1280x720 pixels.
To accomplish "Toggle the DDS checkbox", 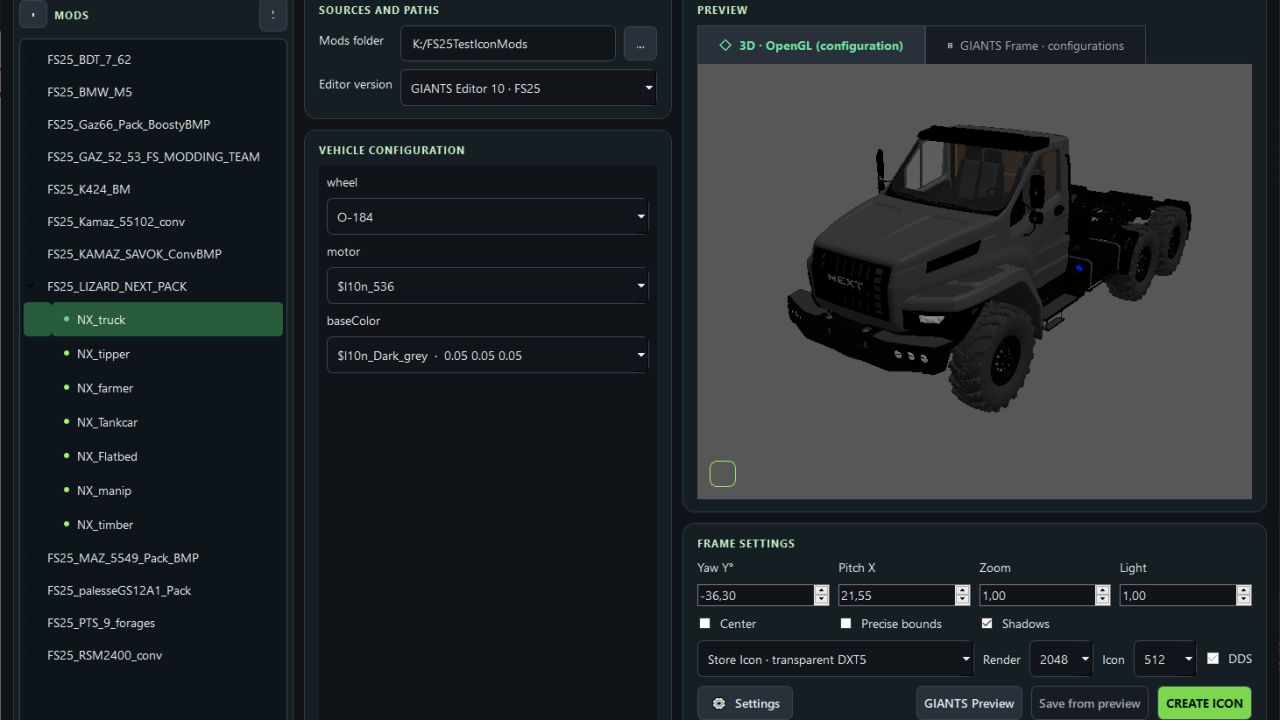I will 1213,658.
